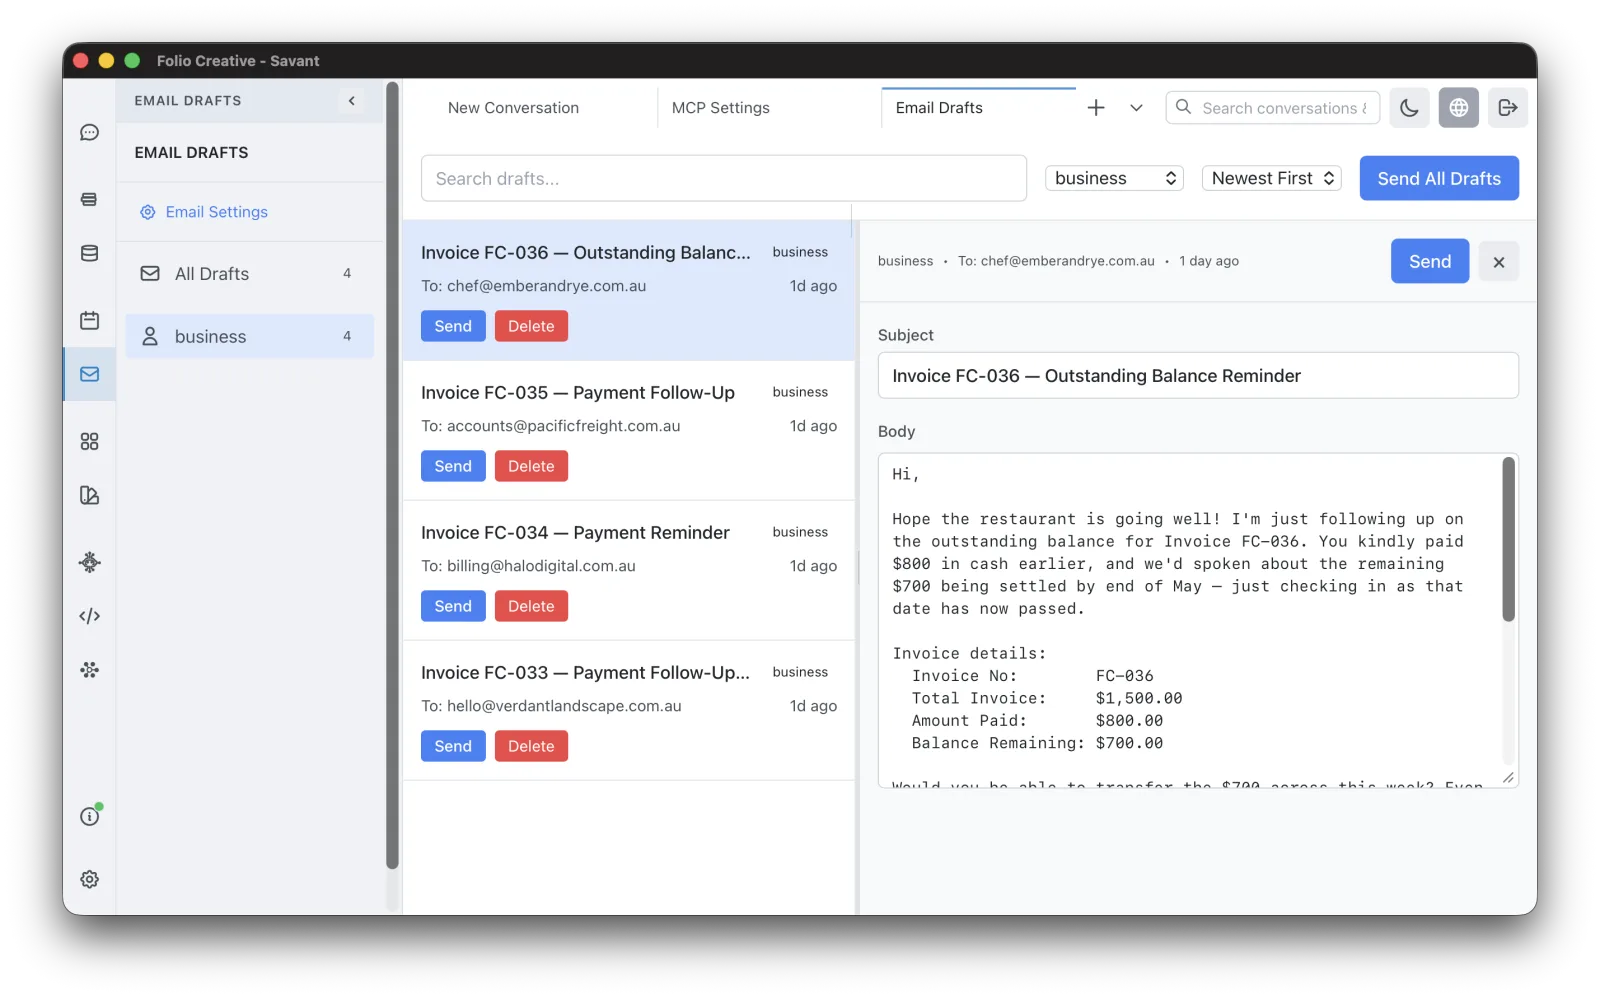Open the Invoice FC-034 Payment Reminder draft
The width and height of the screenshot is (1600, 998).
click(x=629, y=570)
